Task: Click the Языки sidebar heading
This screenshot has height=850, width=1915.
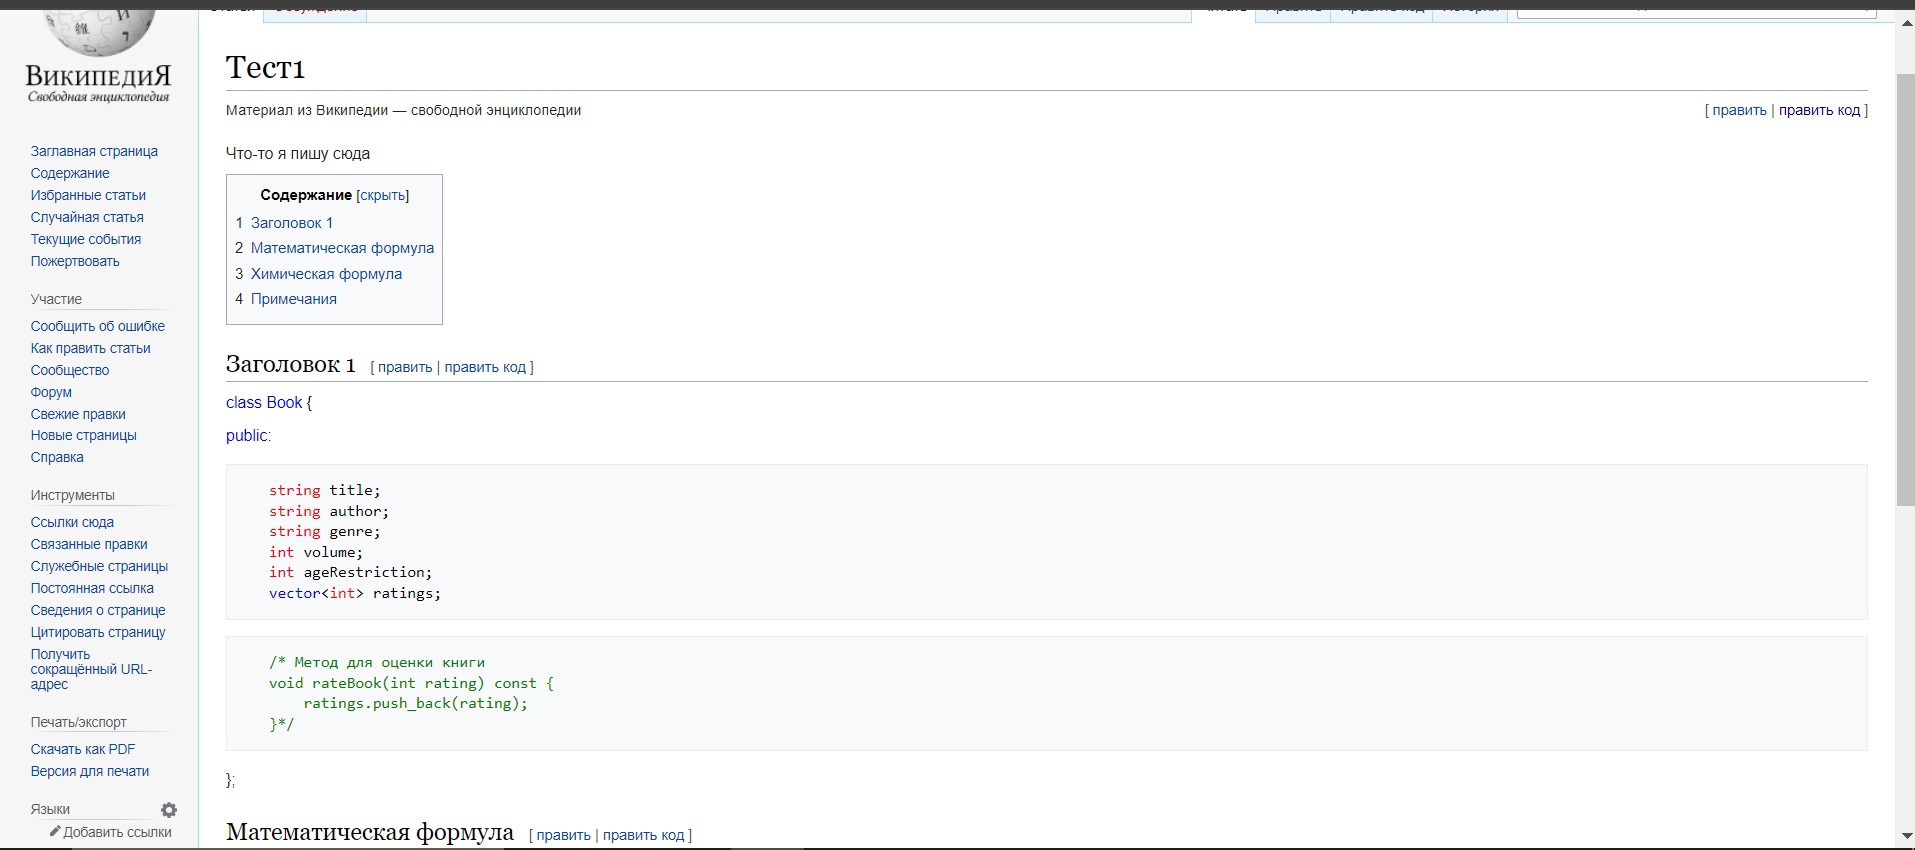Action: tap(50, 809)
